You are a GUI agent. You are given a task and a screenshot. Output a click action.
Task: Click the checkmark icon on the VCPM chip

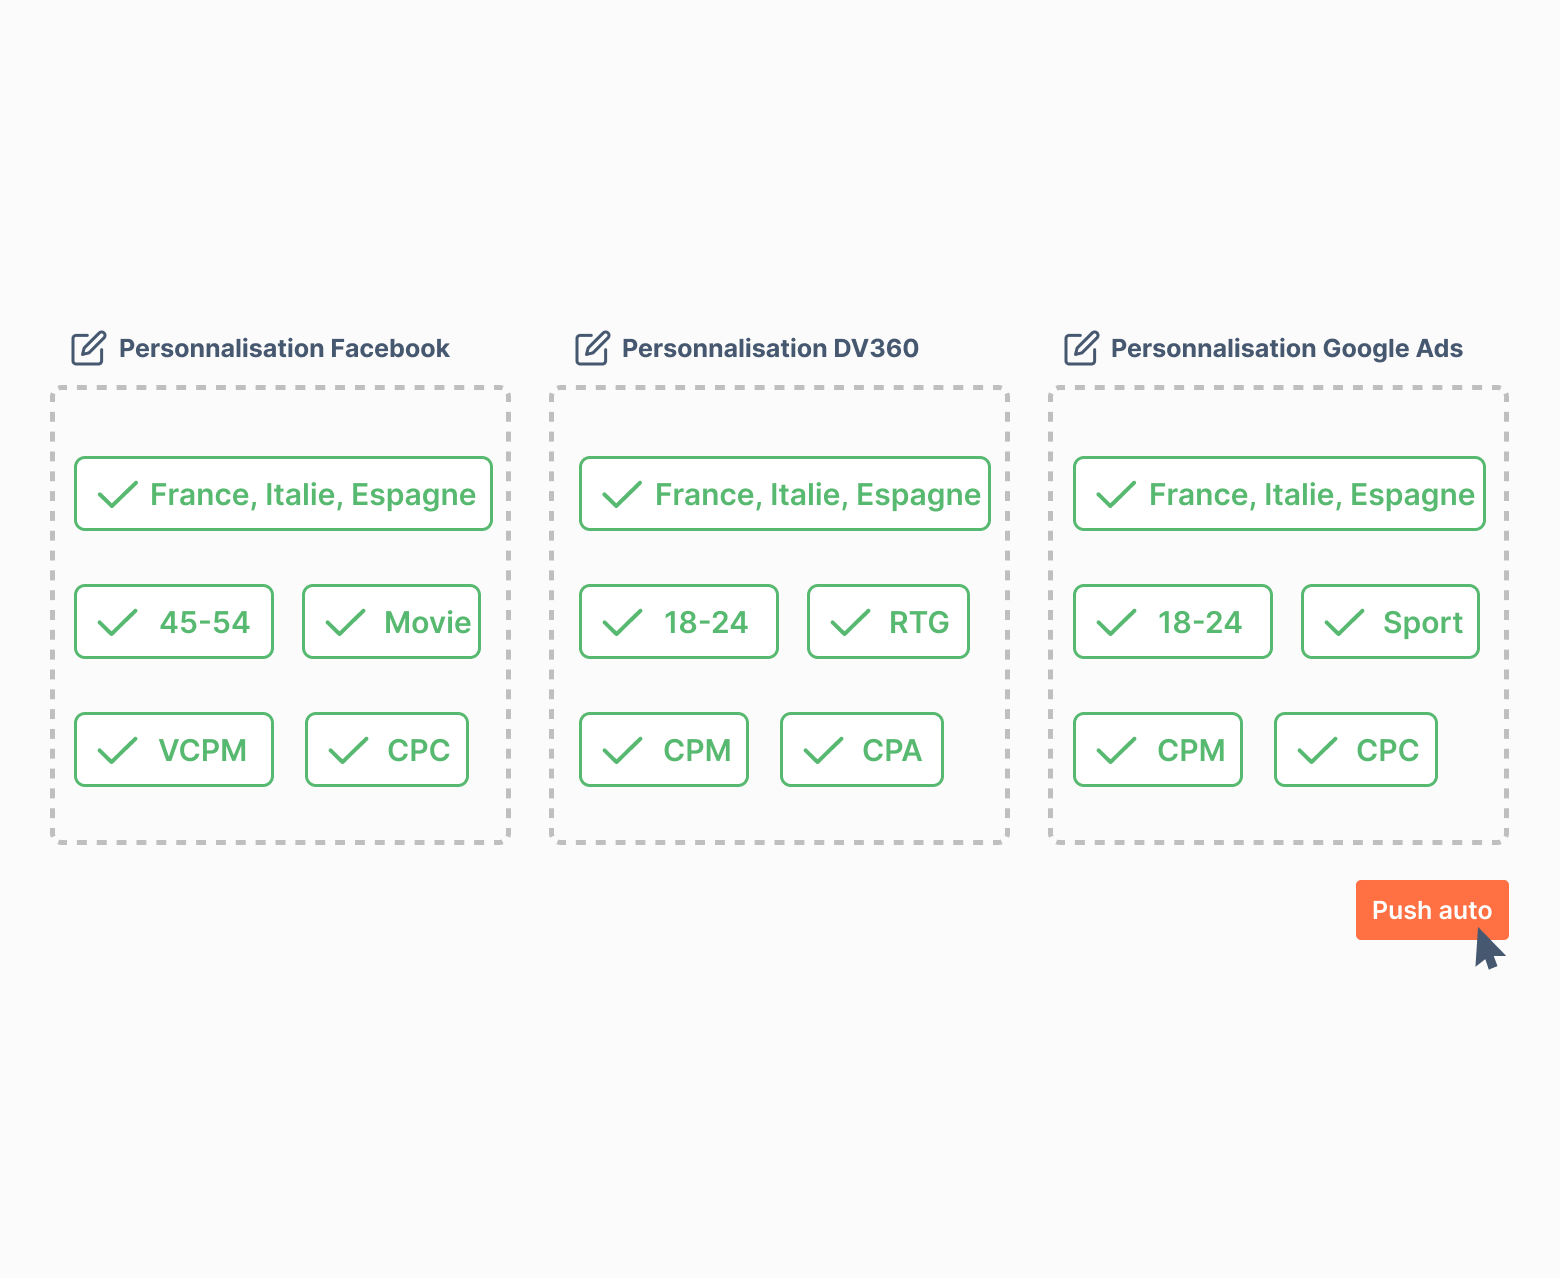(117, 751)
